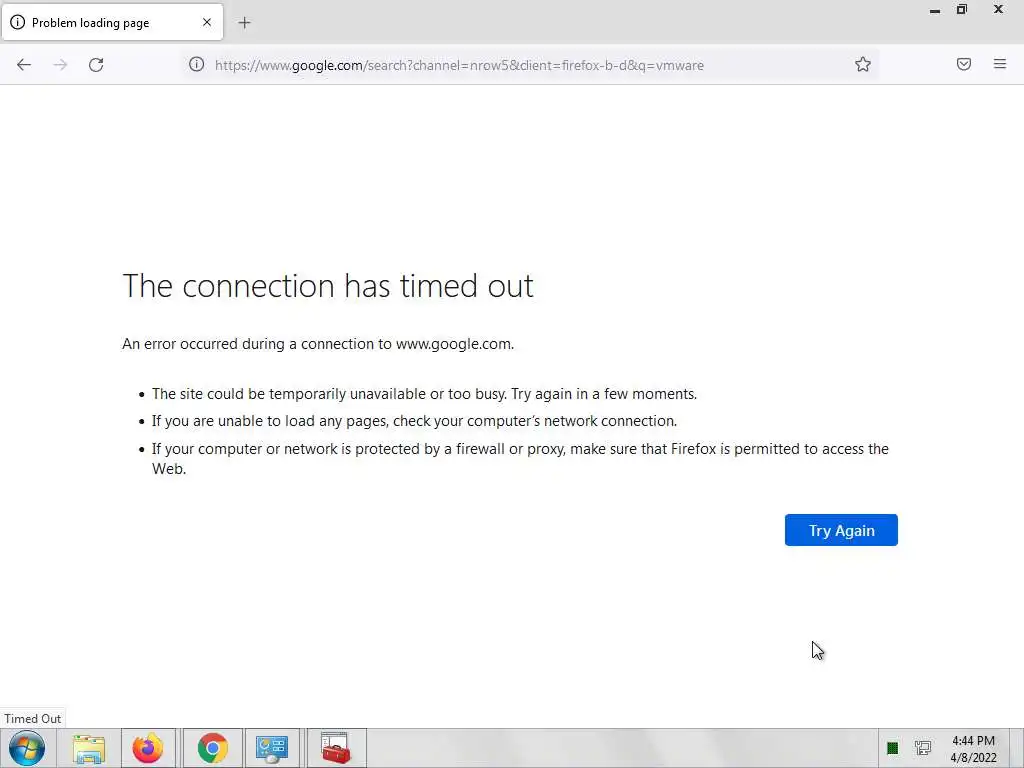The image size is (1024, 768).
Task: Restore down the Firefox window
Action: (x=962, y=9)
